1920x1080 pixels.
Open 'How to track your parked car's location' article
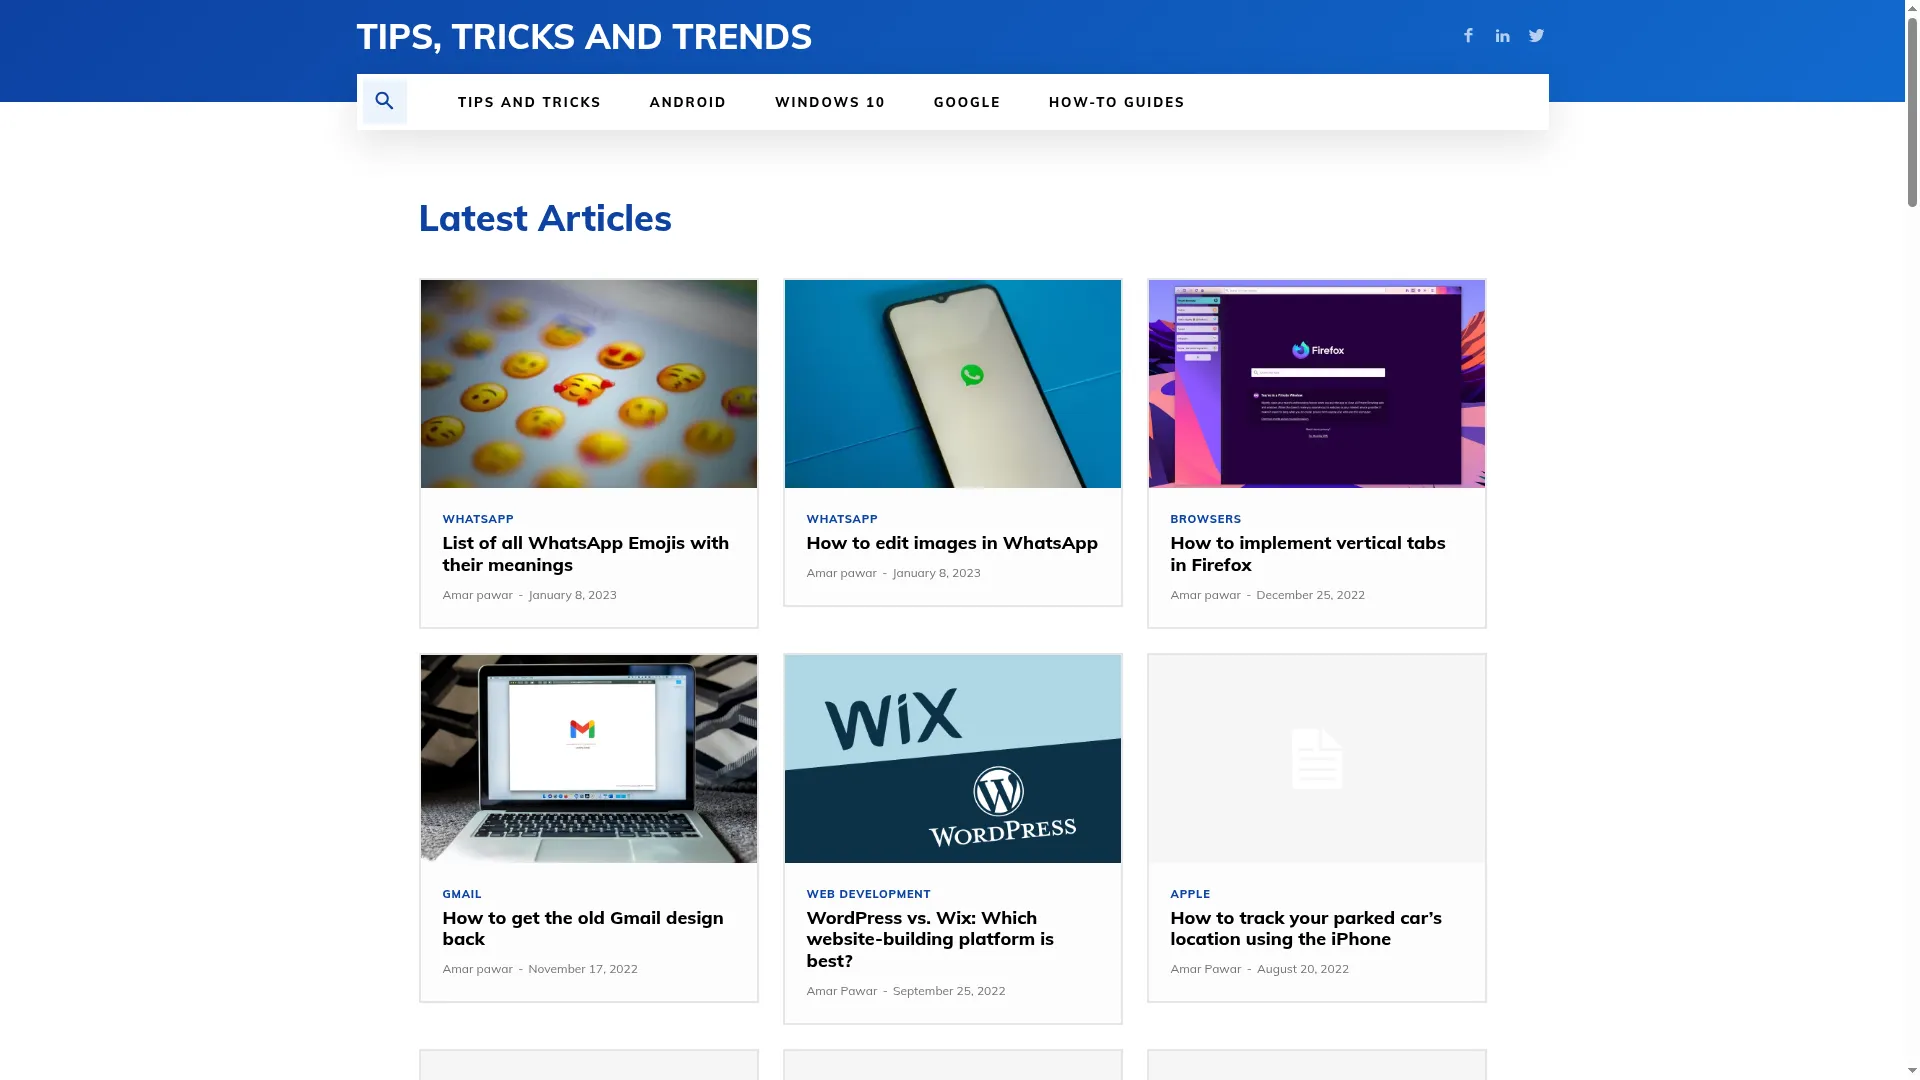[x=1306, y=928]
